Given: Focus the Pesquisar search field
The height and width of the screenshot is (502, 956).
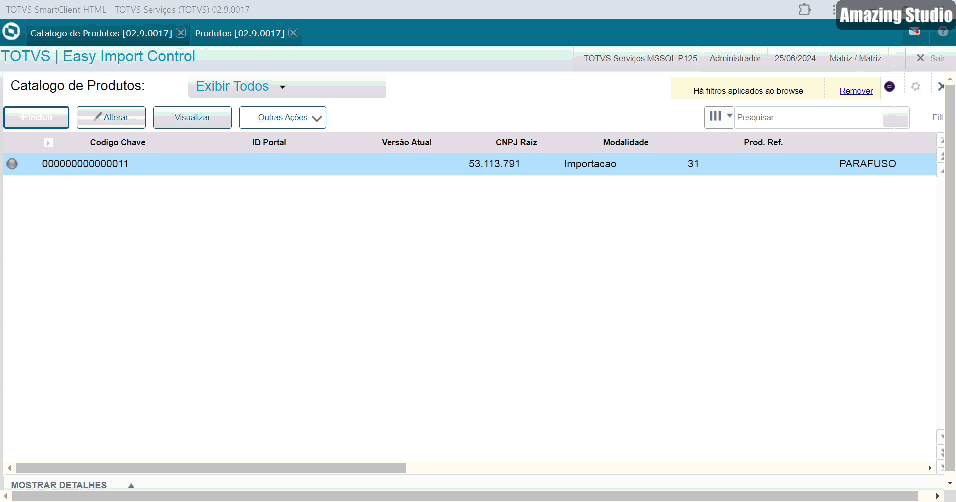Looking at the screenshot, I should tap(808, 117).
